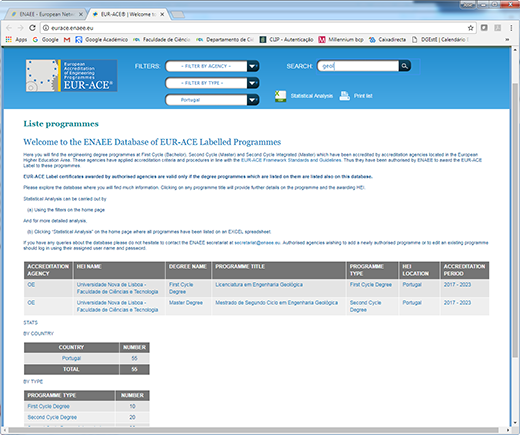The image size is (520, 435).
Task: Open the Google bookmark
Action: point(45,40)
